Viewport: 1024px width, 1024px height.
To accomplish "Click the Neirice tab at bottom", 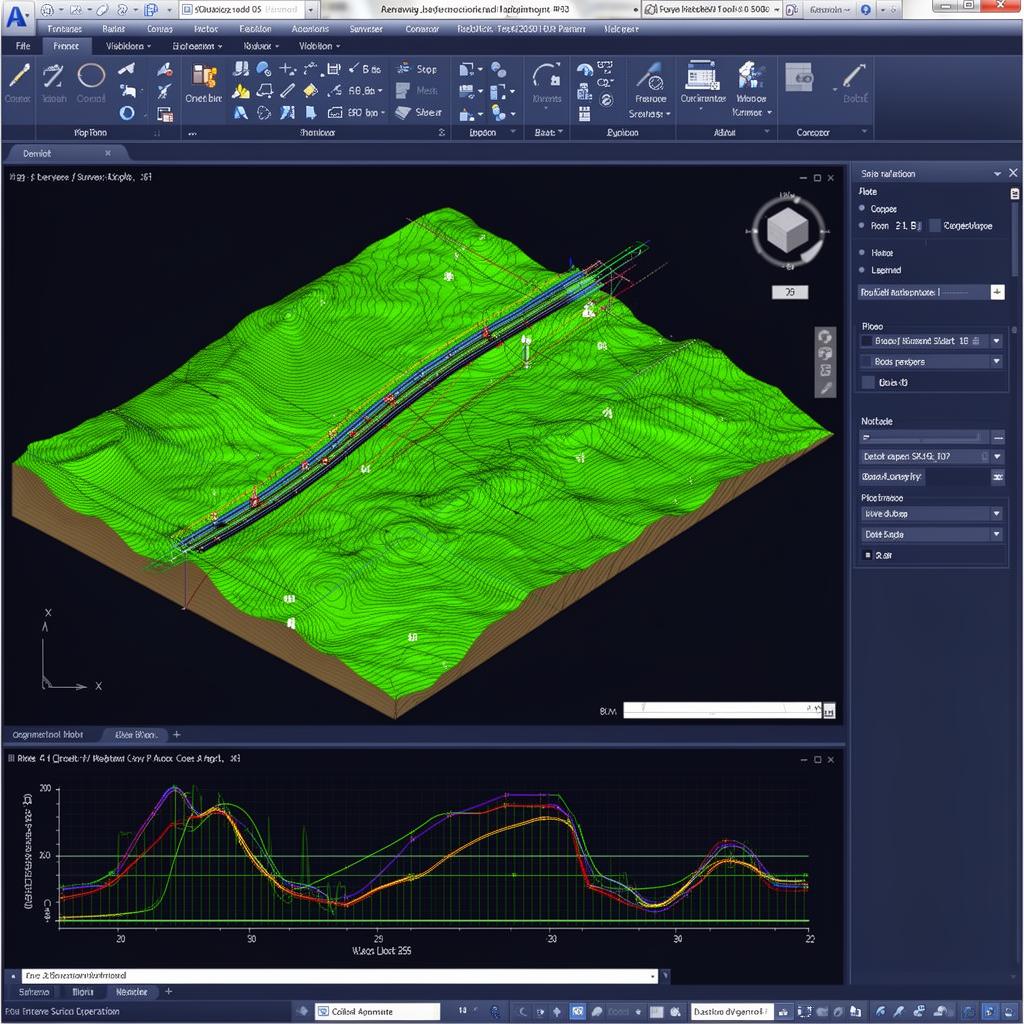I will 131,992.
